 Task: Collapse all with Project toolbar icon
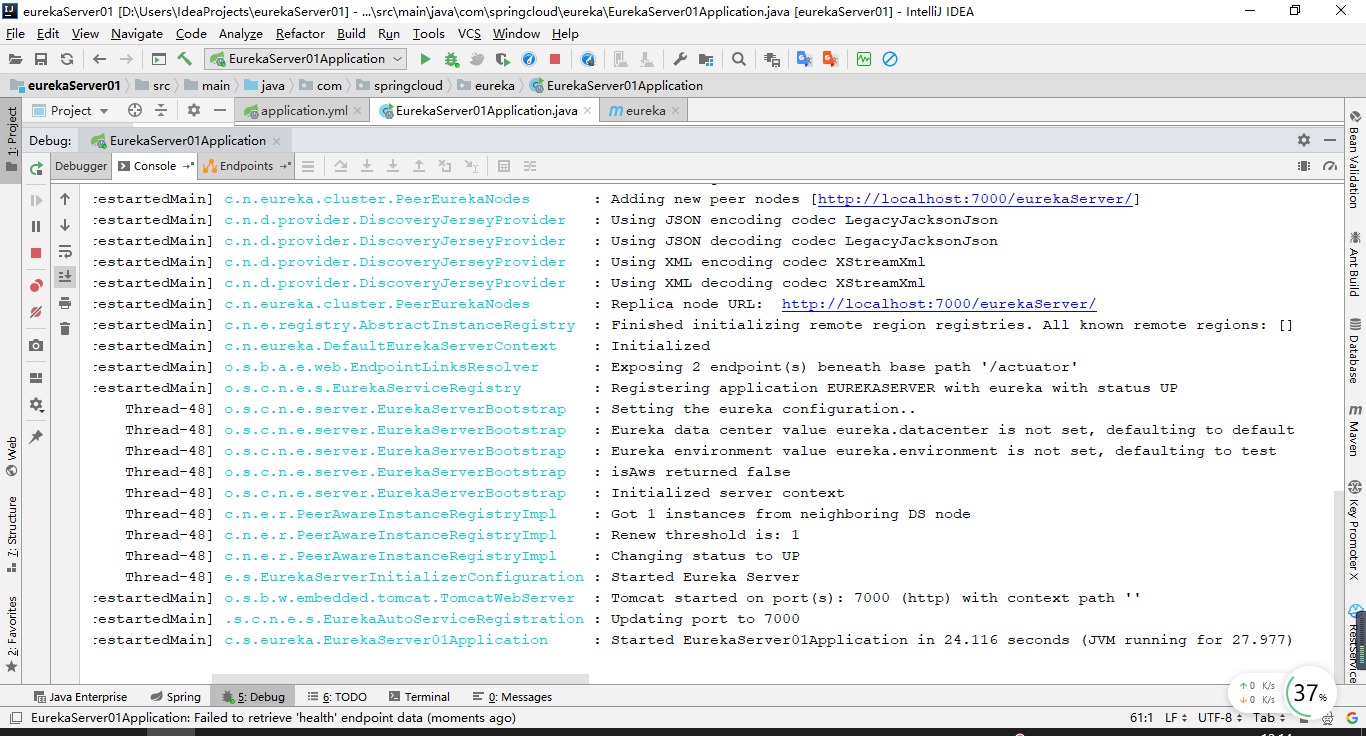[x=161, y=110]
